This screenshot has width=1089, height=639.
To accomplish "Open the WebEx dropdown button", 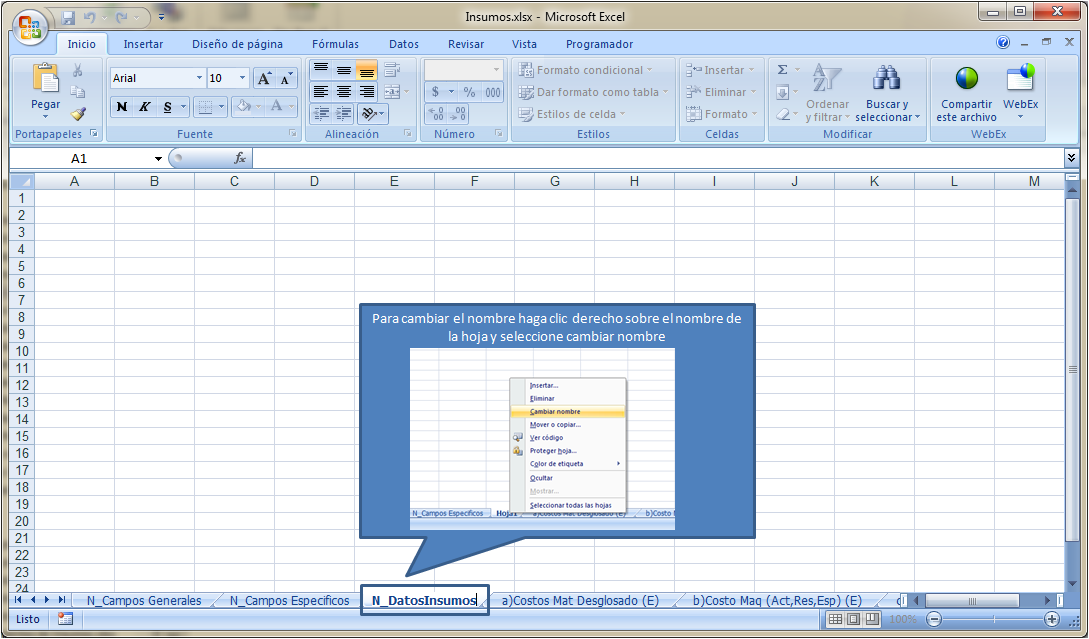I will 1020,93.
